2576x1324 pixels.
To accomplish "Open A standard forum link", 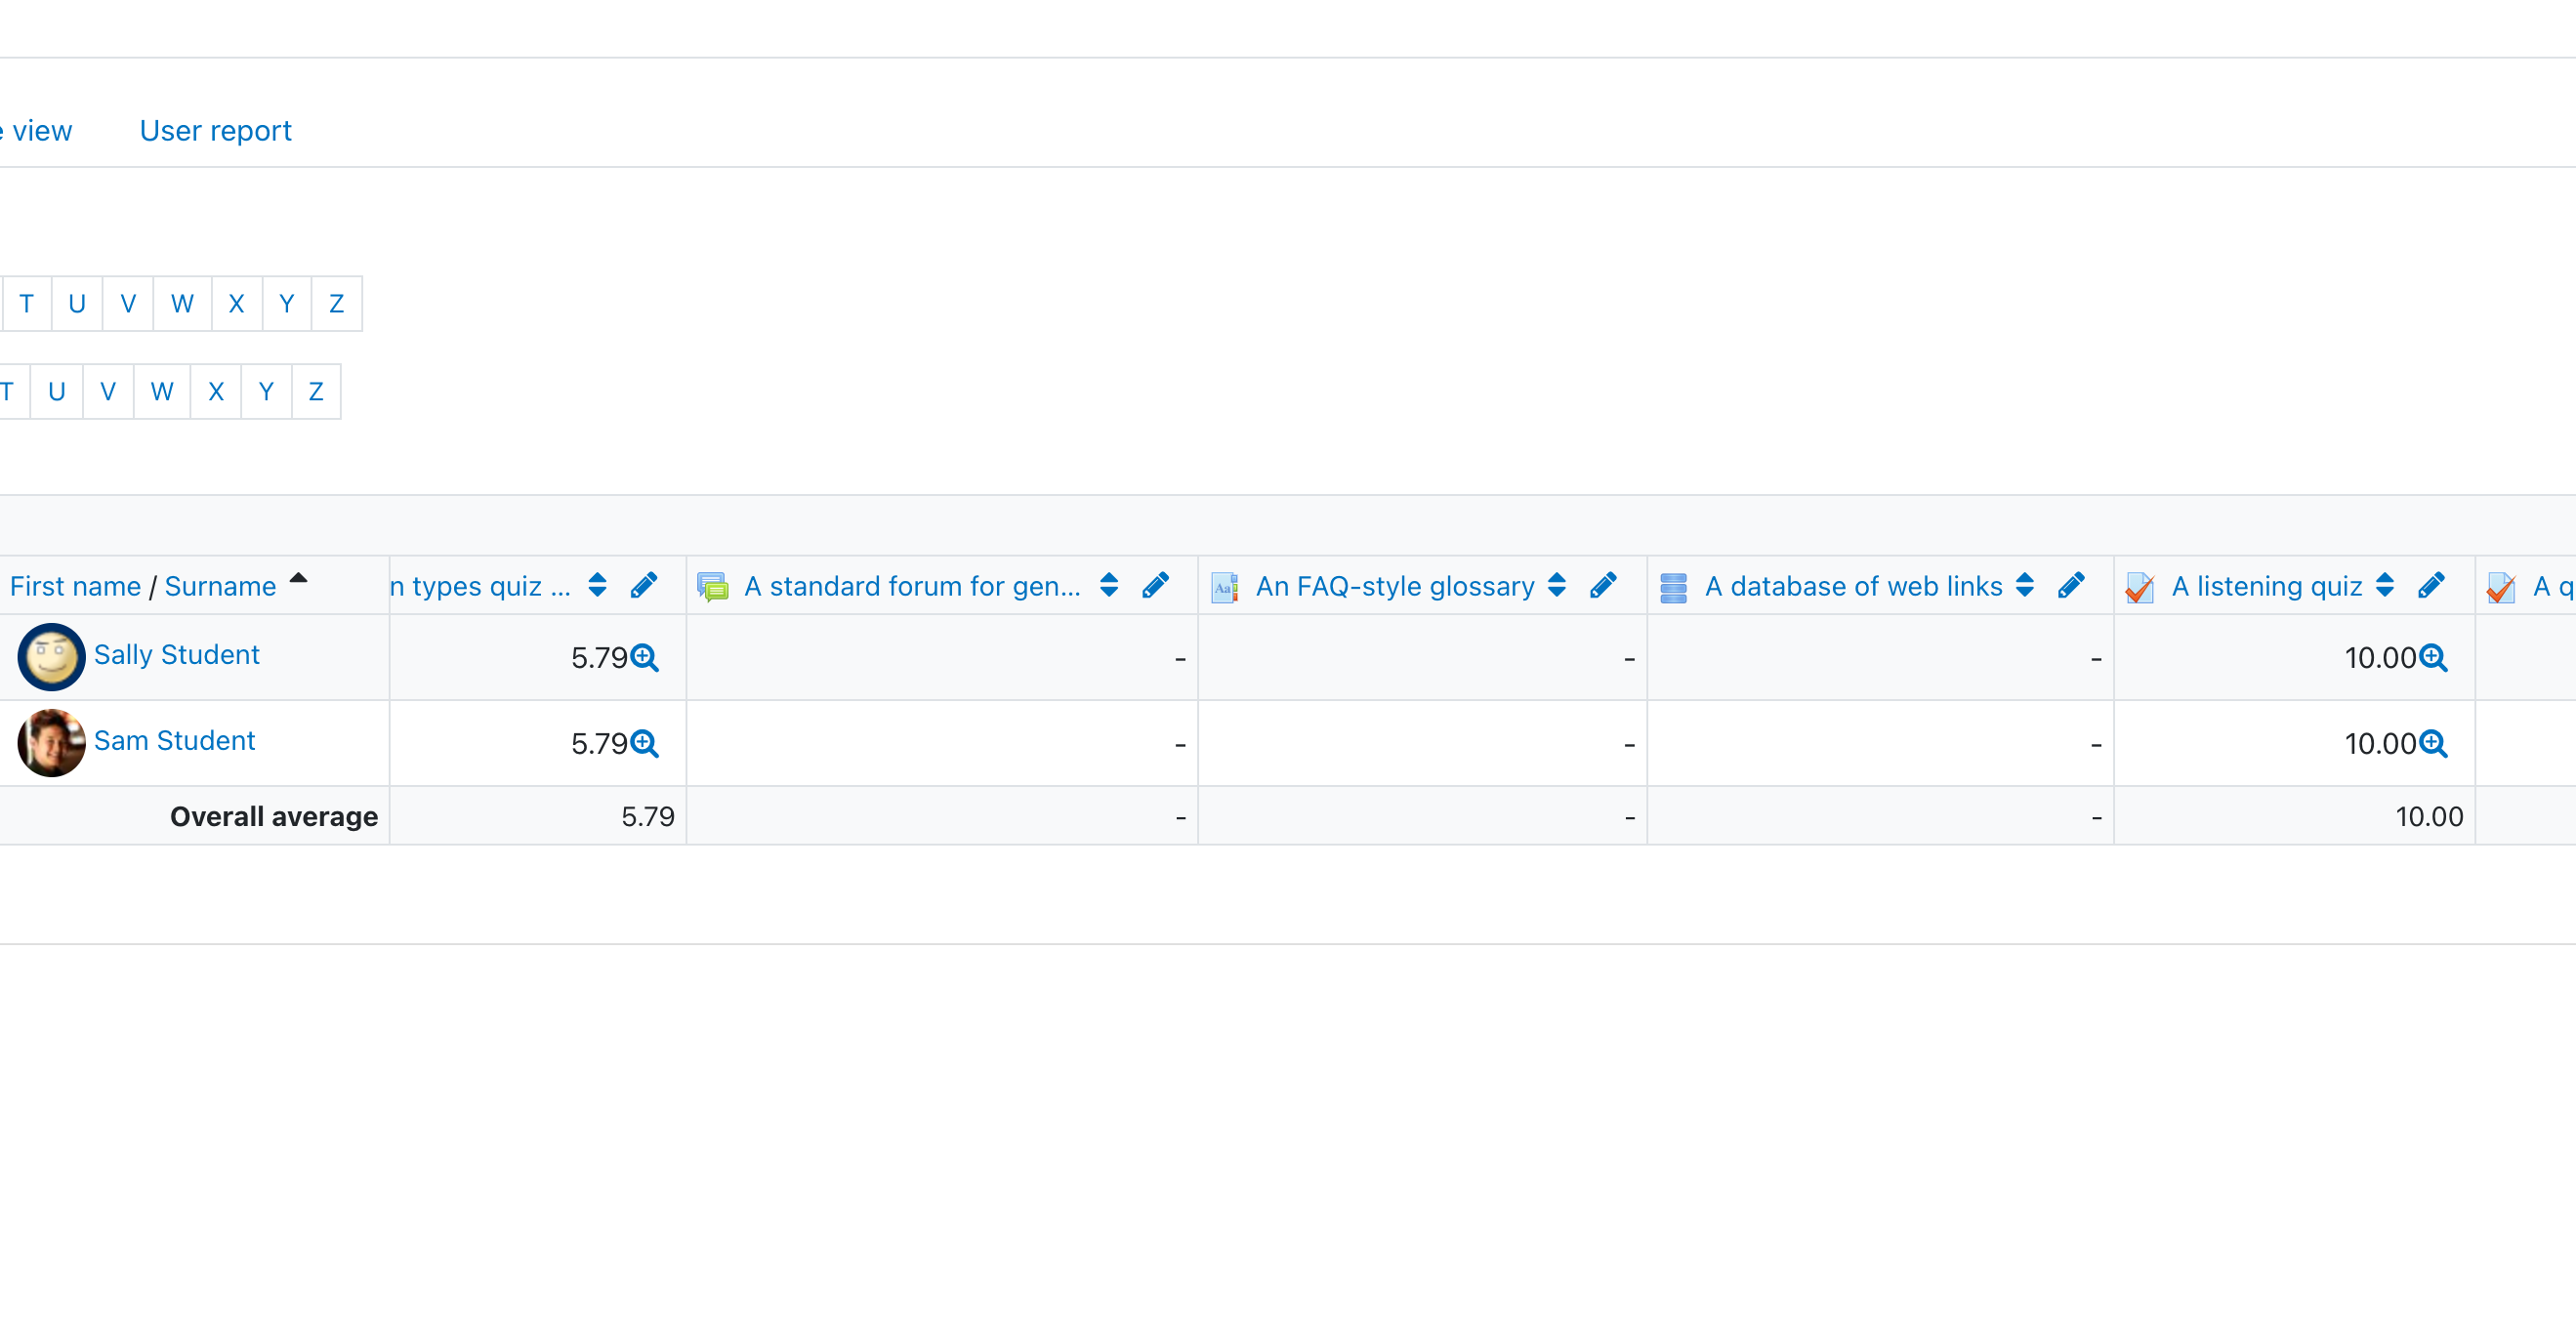I will 912,586.
